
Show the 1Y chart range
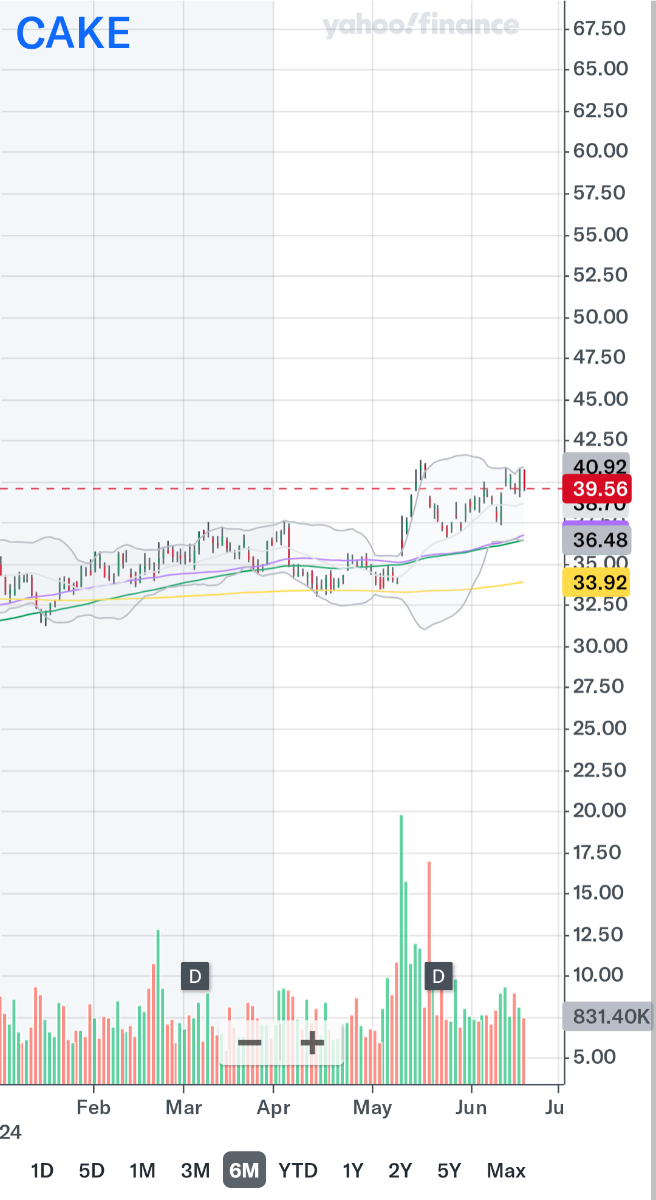[353, 1170]
